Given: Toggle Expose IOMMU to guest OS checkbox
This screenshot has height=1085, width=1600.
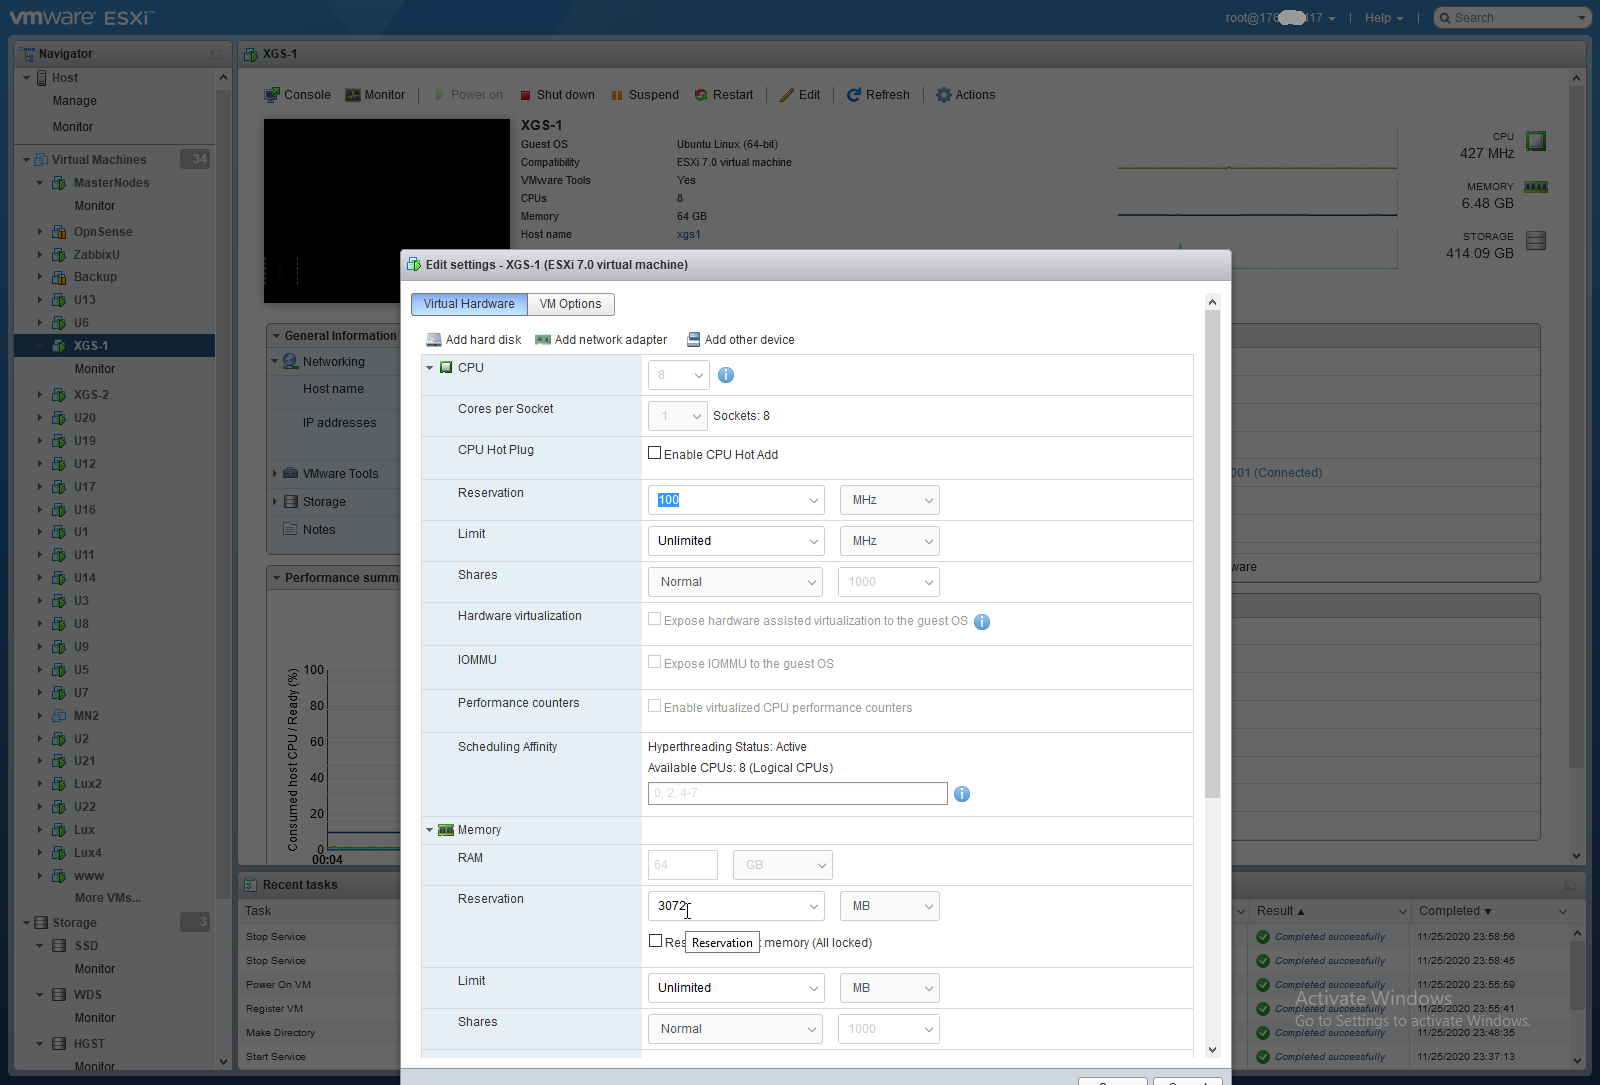Looking at the screenshot, I should (655, 662).
